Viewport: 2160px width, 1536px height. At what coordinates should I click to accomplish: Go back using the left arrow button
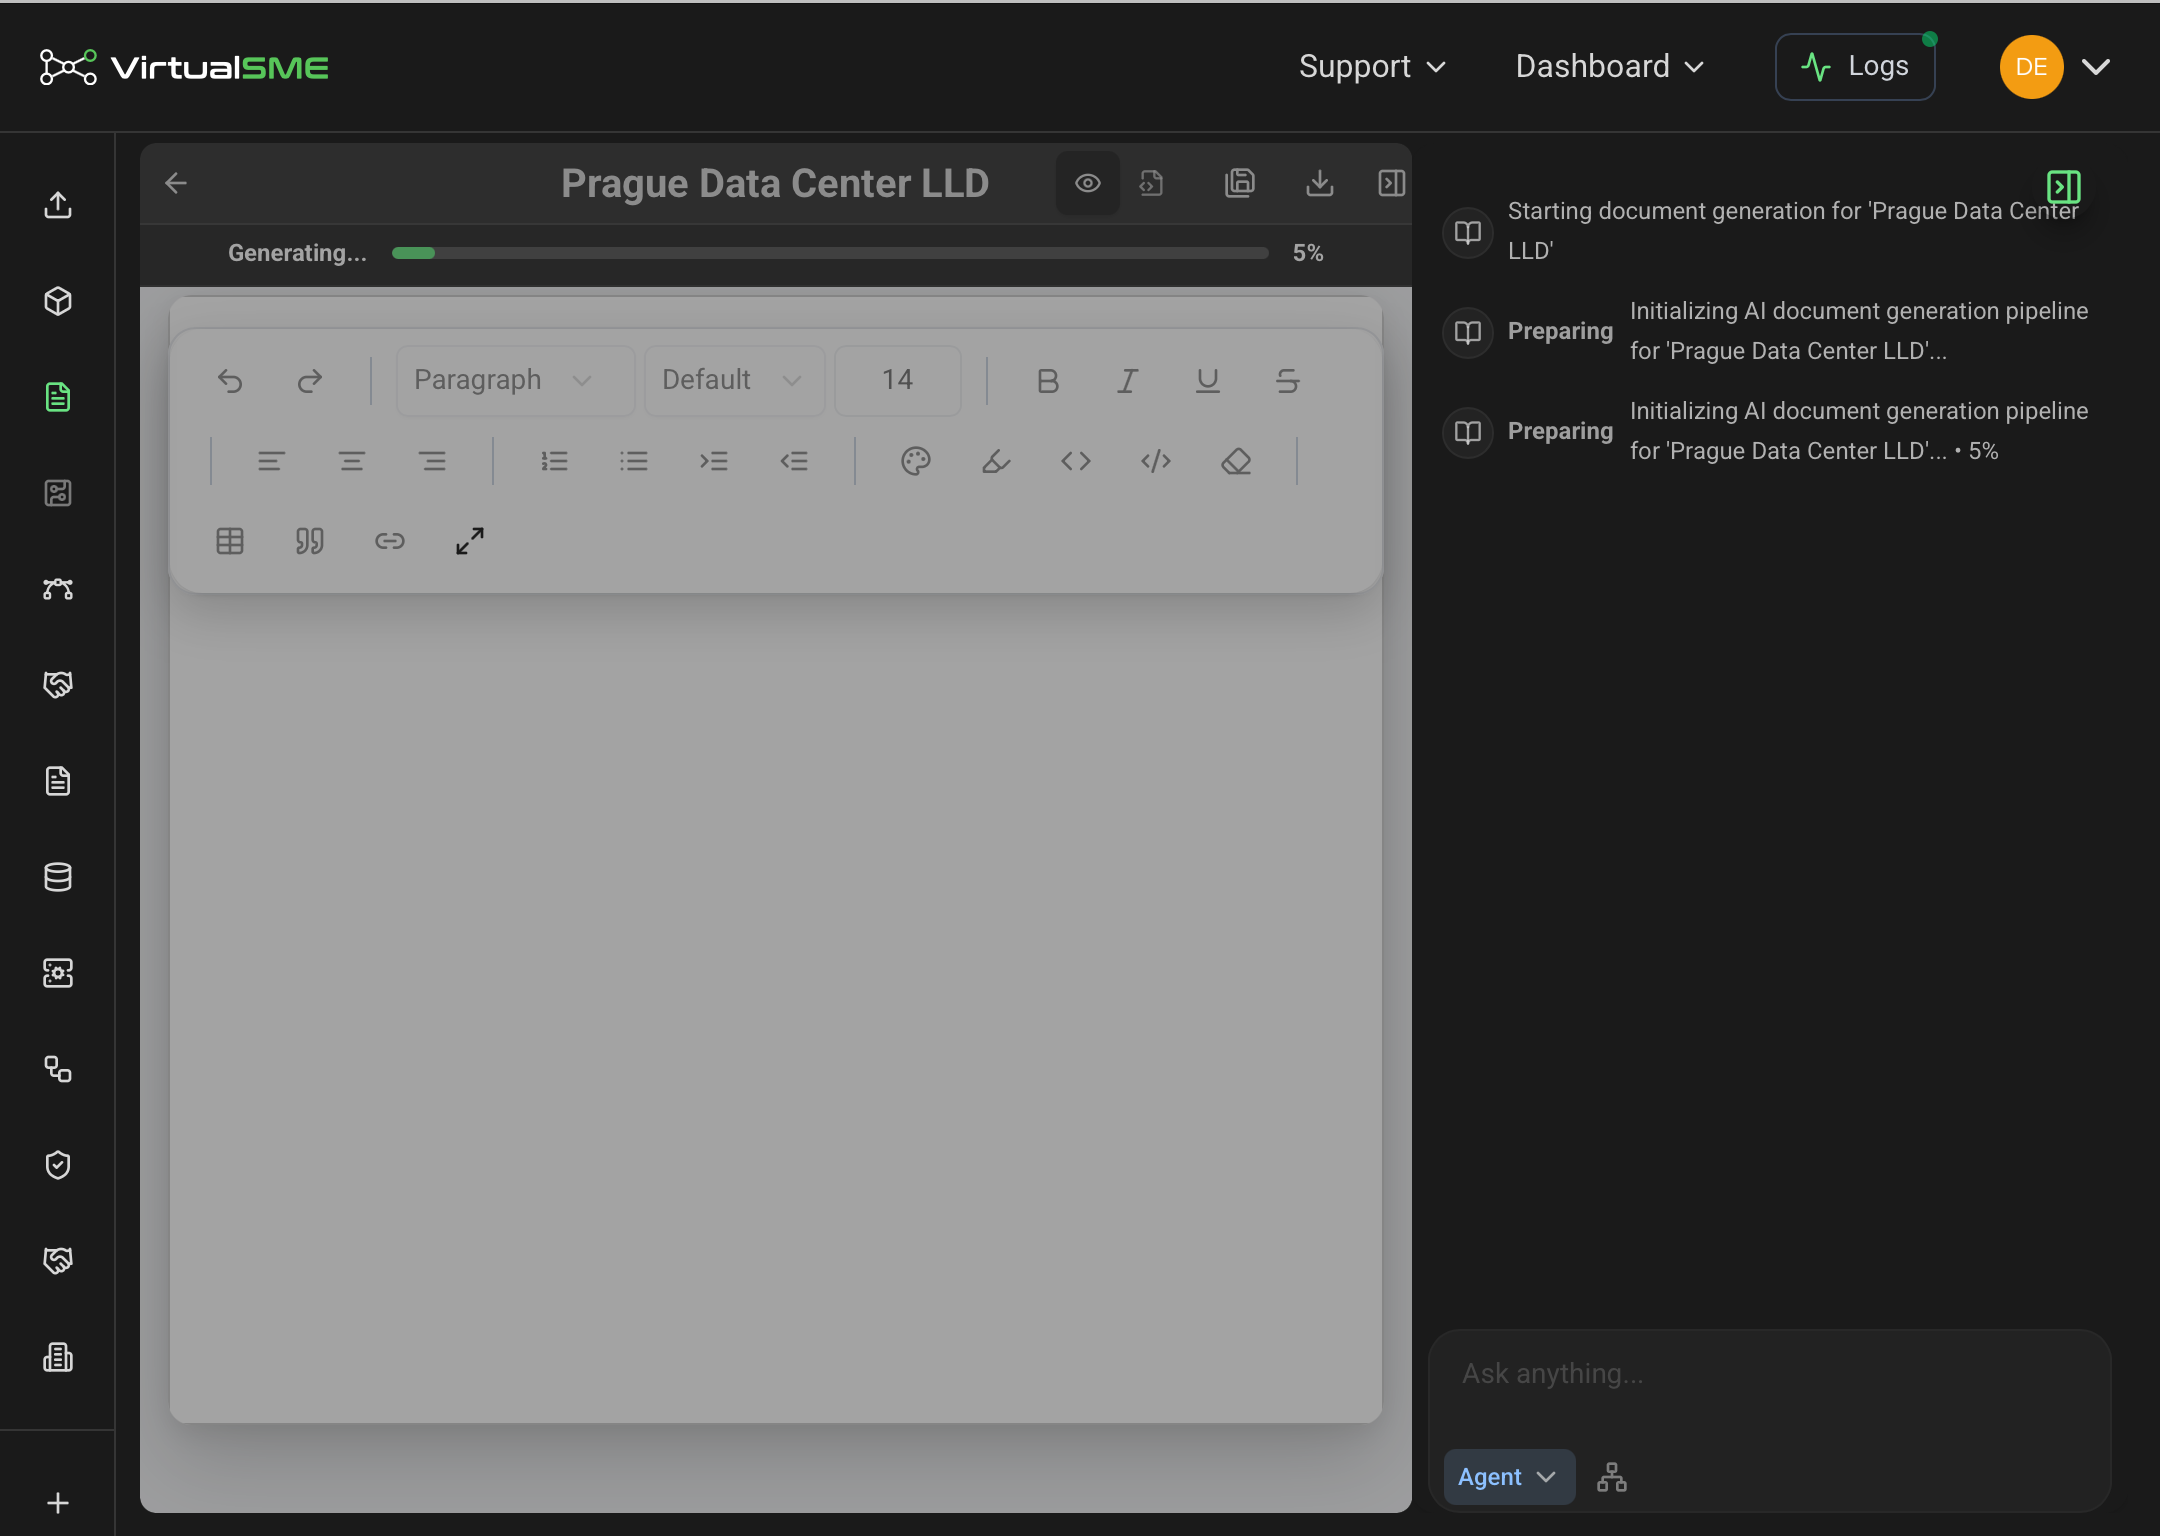pyautogui.click(x=176, y=183)
